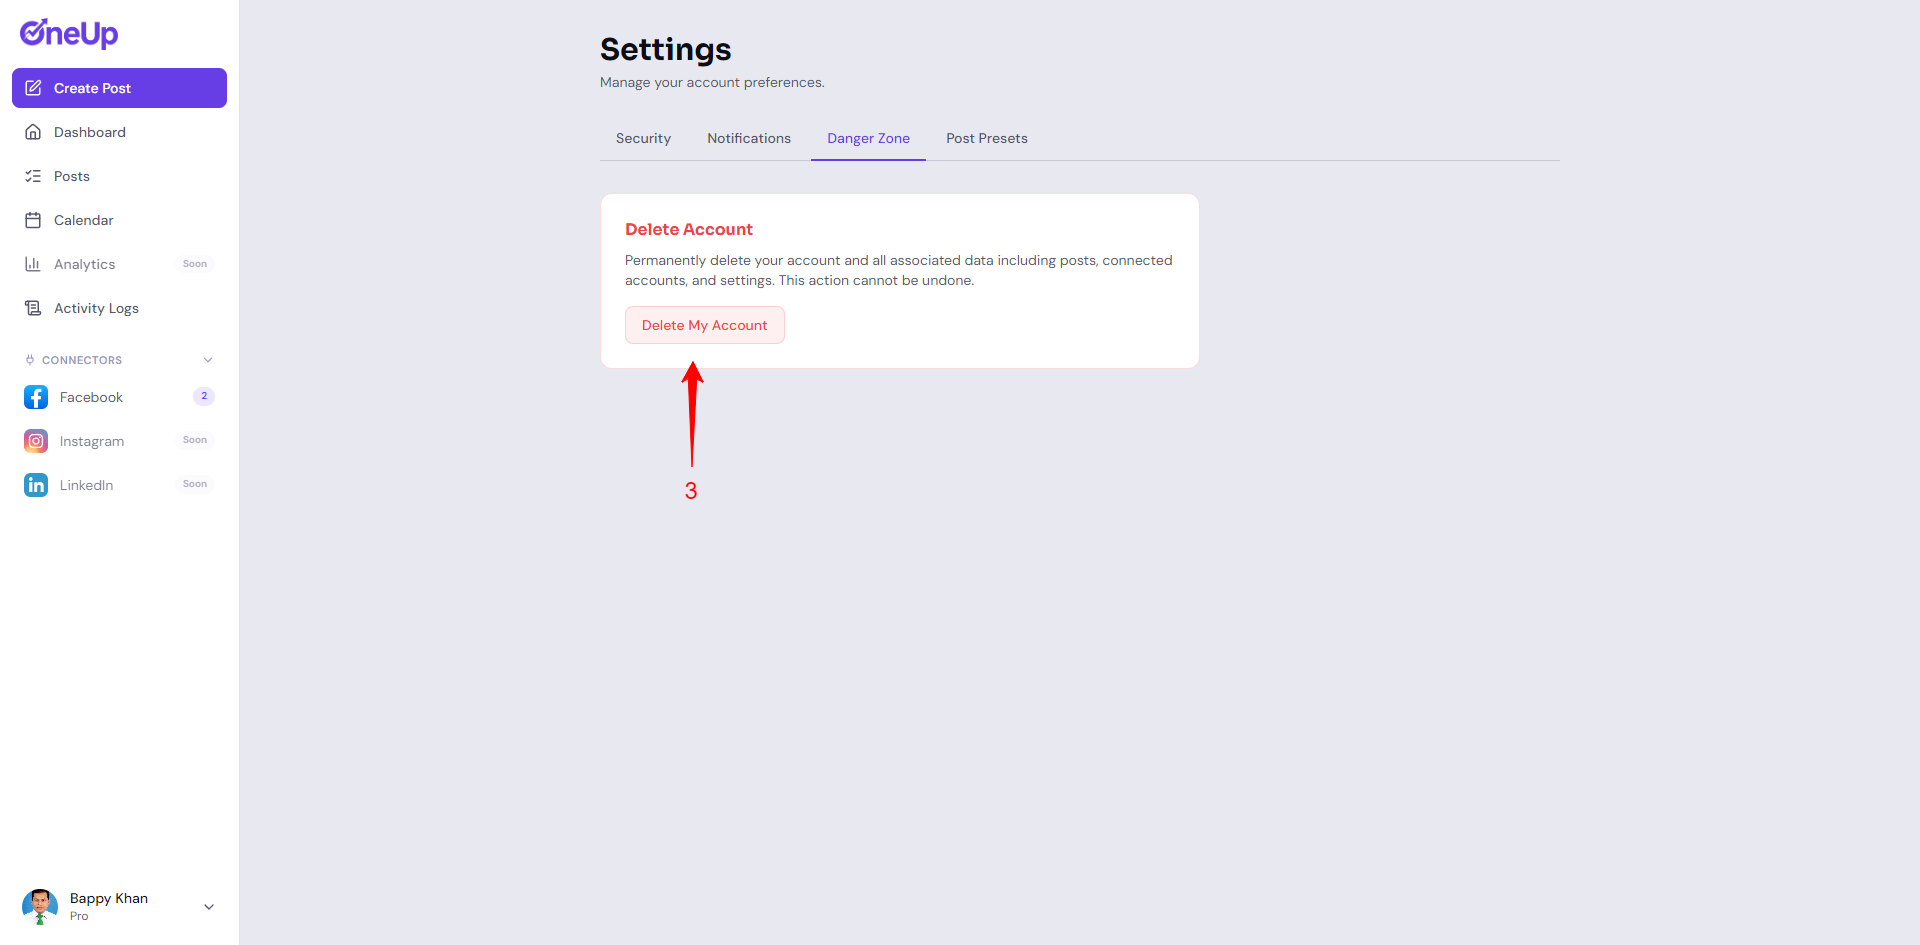Click the 'Permanently delete your account' description
The image size is (1920, 945).
pos(899,270)
